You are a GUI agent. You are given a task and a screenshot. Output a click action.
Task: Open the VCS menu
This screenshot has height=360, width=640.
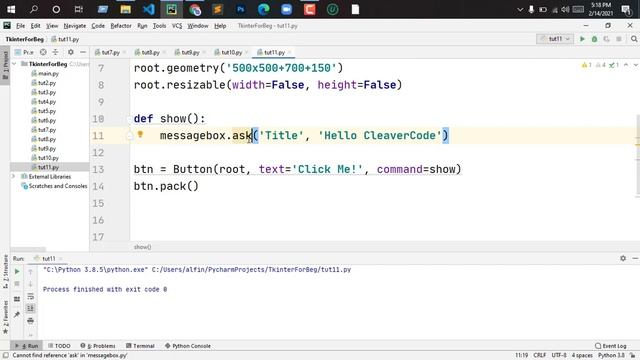click(x=177, y=26)
